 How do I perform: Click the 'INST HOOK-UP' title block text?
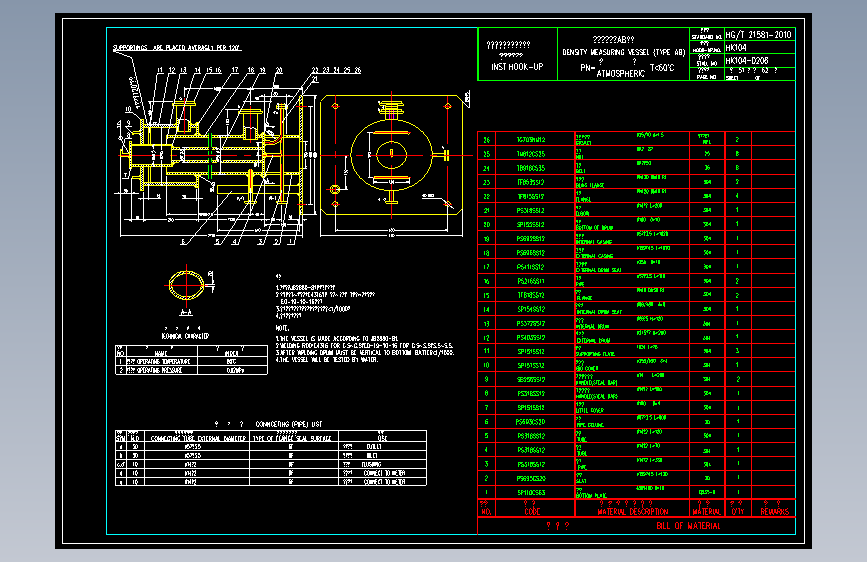pyautogui.click(x=517, y=67)
